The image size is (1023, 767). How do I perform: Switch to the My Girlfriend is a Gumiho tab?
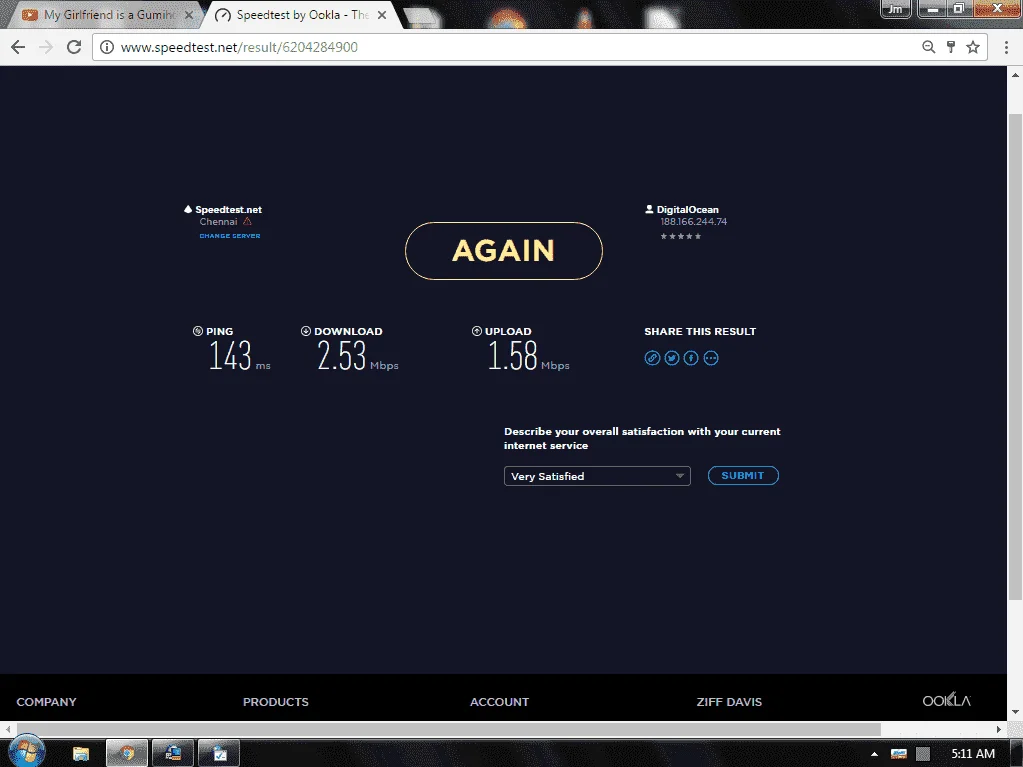(108, 15)
